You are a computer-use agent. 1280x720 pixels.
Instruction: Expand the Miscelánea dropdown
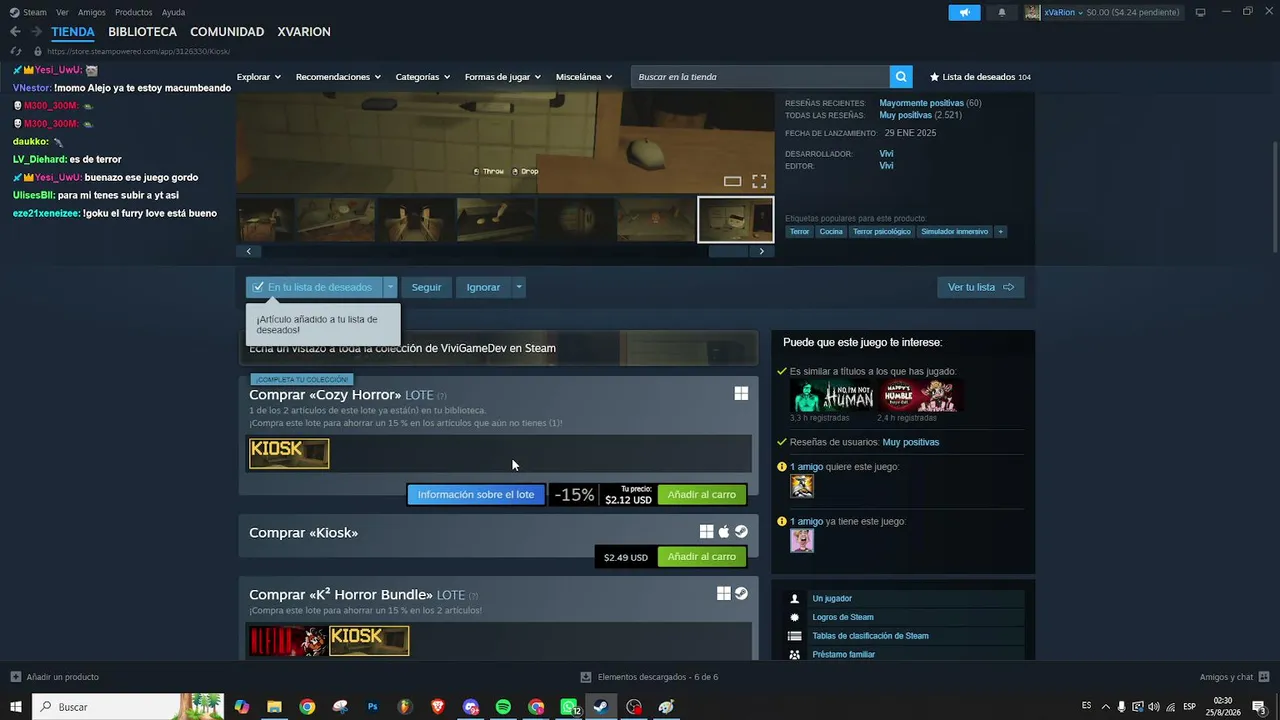click(584, 77)
